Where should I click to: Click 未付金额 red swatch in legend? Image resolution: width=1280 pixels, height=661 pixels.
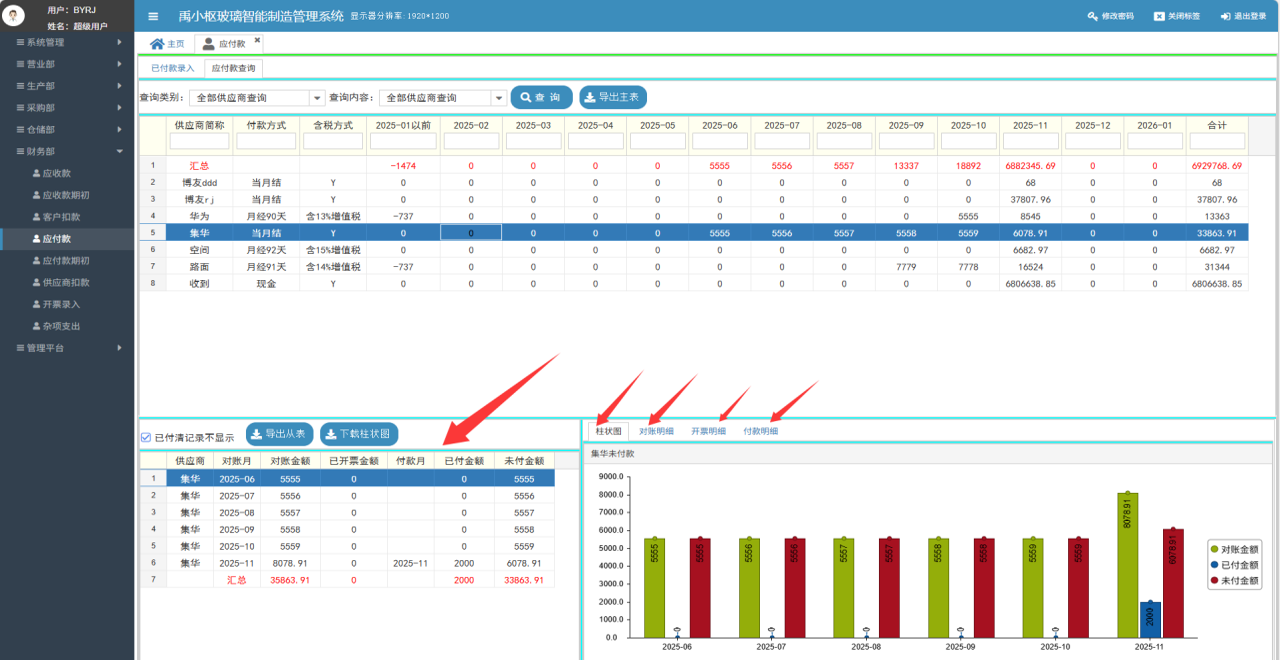1215,580
